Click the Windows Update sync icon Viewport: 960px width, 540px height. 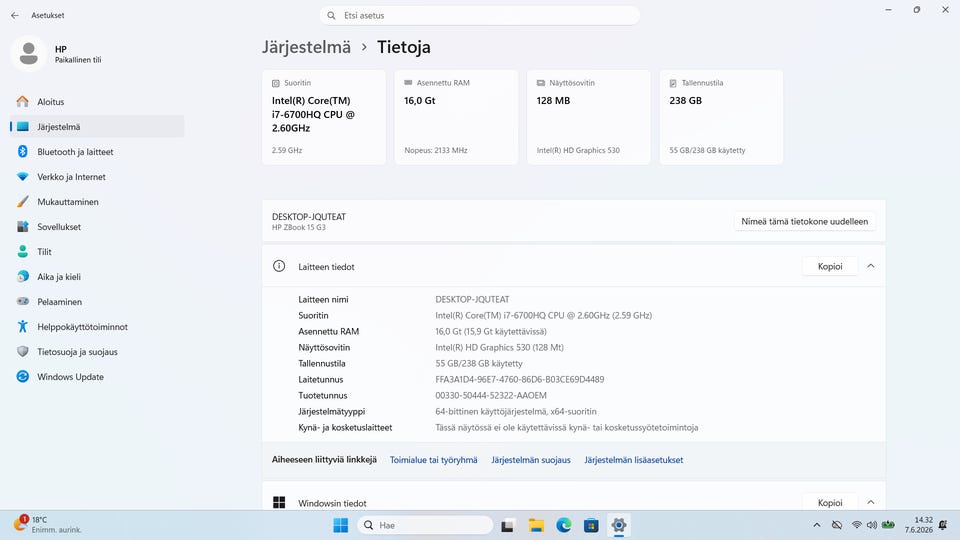[23, 377]
